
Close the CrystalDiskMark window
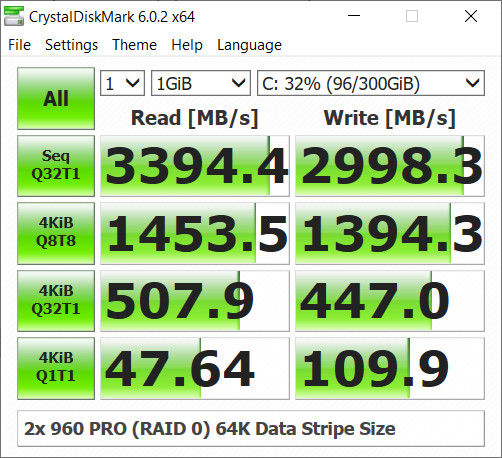pos(471,16)
